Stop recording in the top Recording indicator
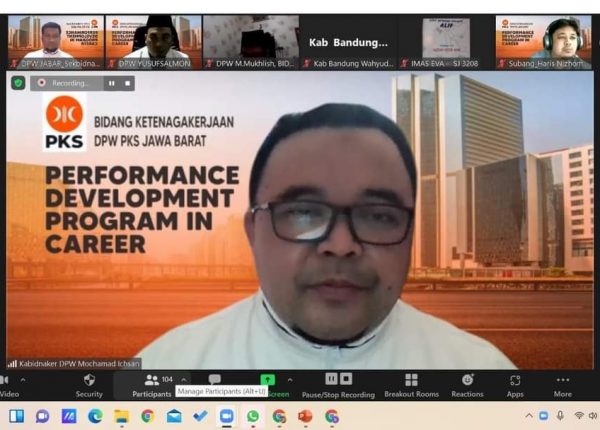This screenshot has height=430, width=600. click(127, 83)
